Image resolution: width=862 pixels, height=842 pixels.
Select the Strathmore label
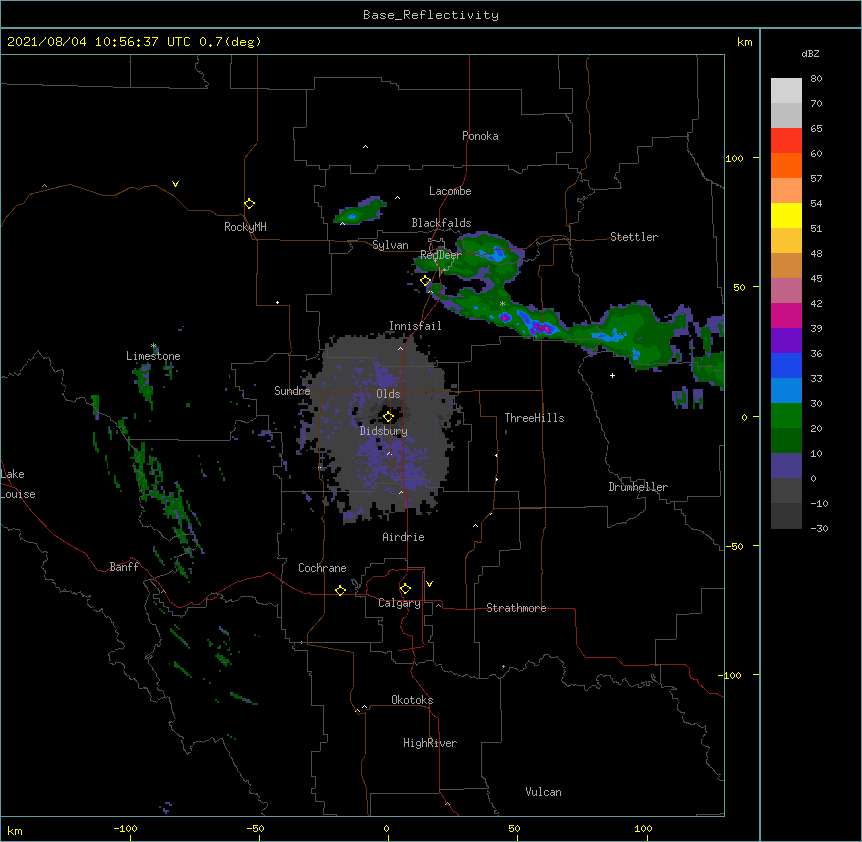coord(516,608)
